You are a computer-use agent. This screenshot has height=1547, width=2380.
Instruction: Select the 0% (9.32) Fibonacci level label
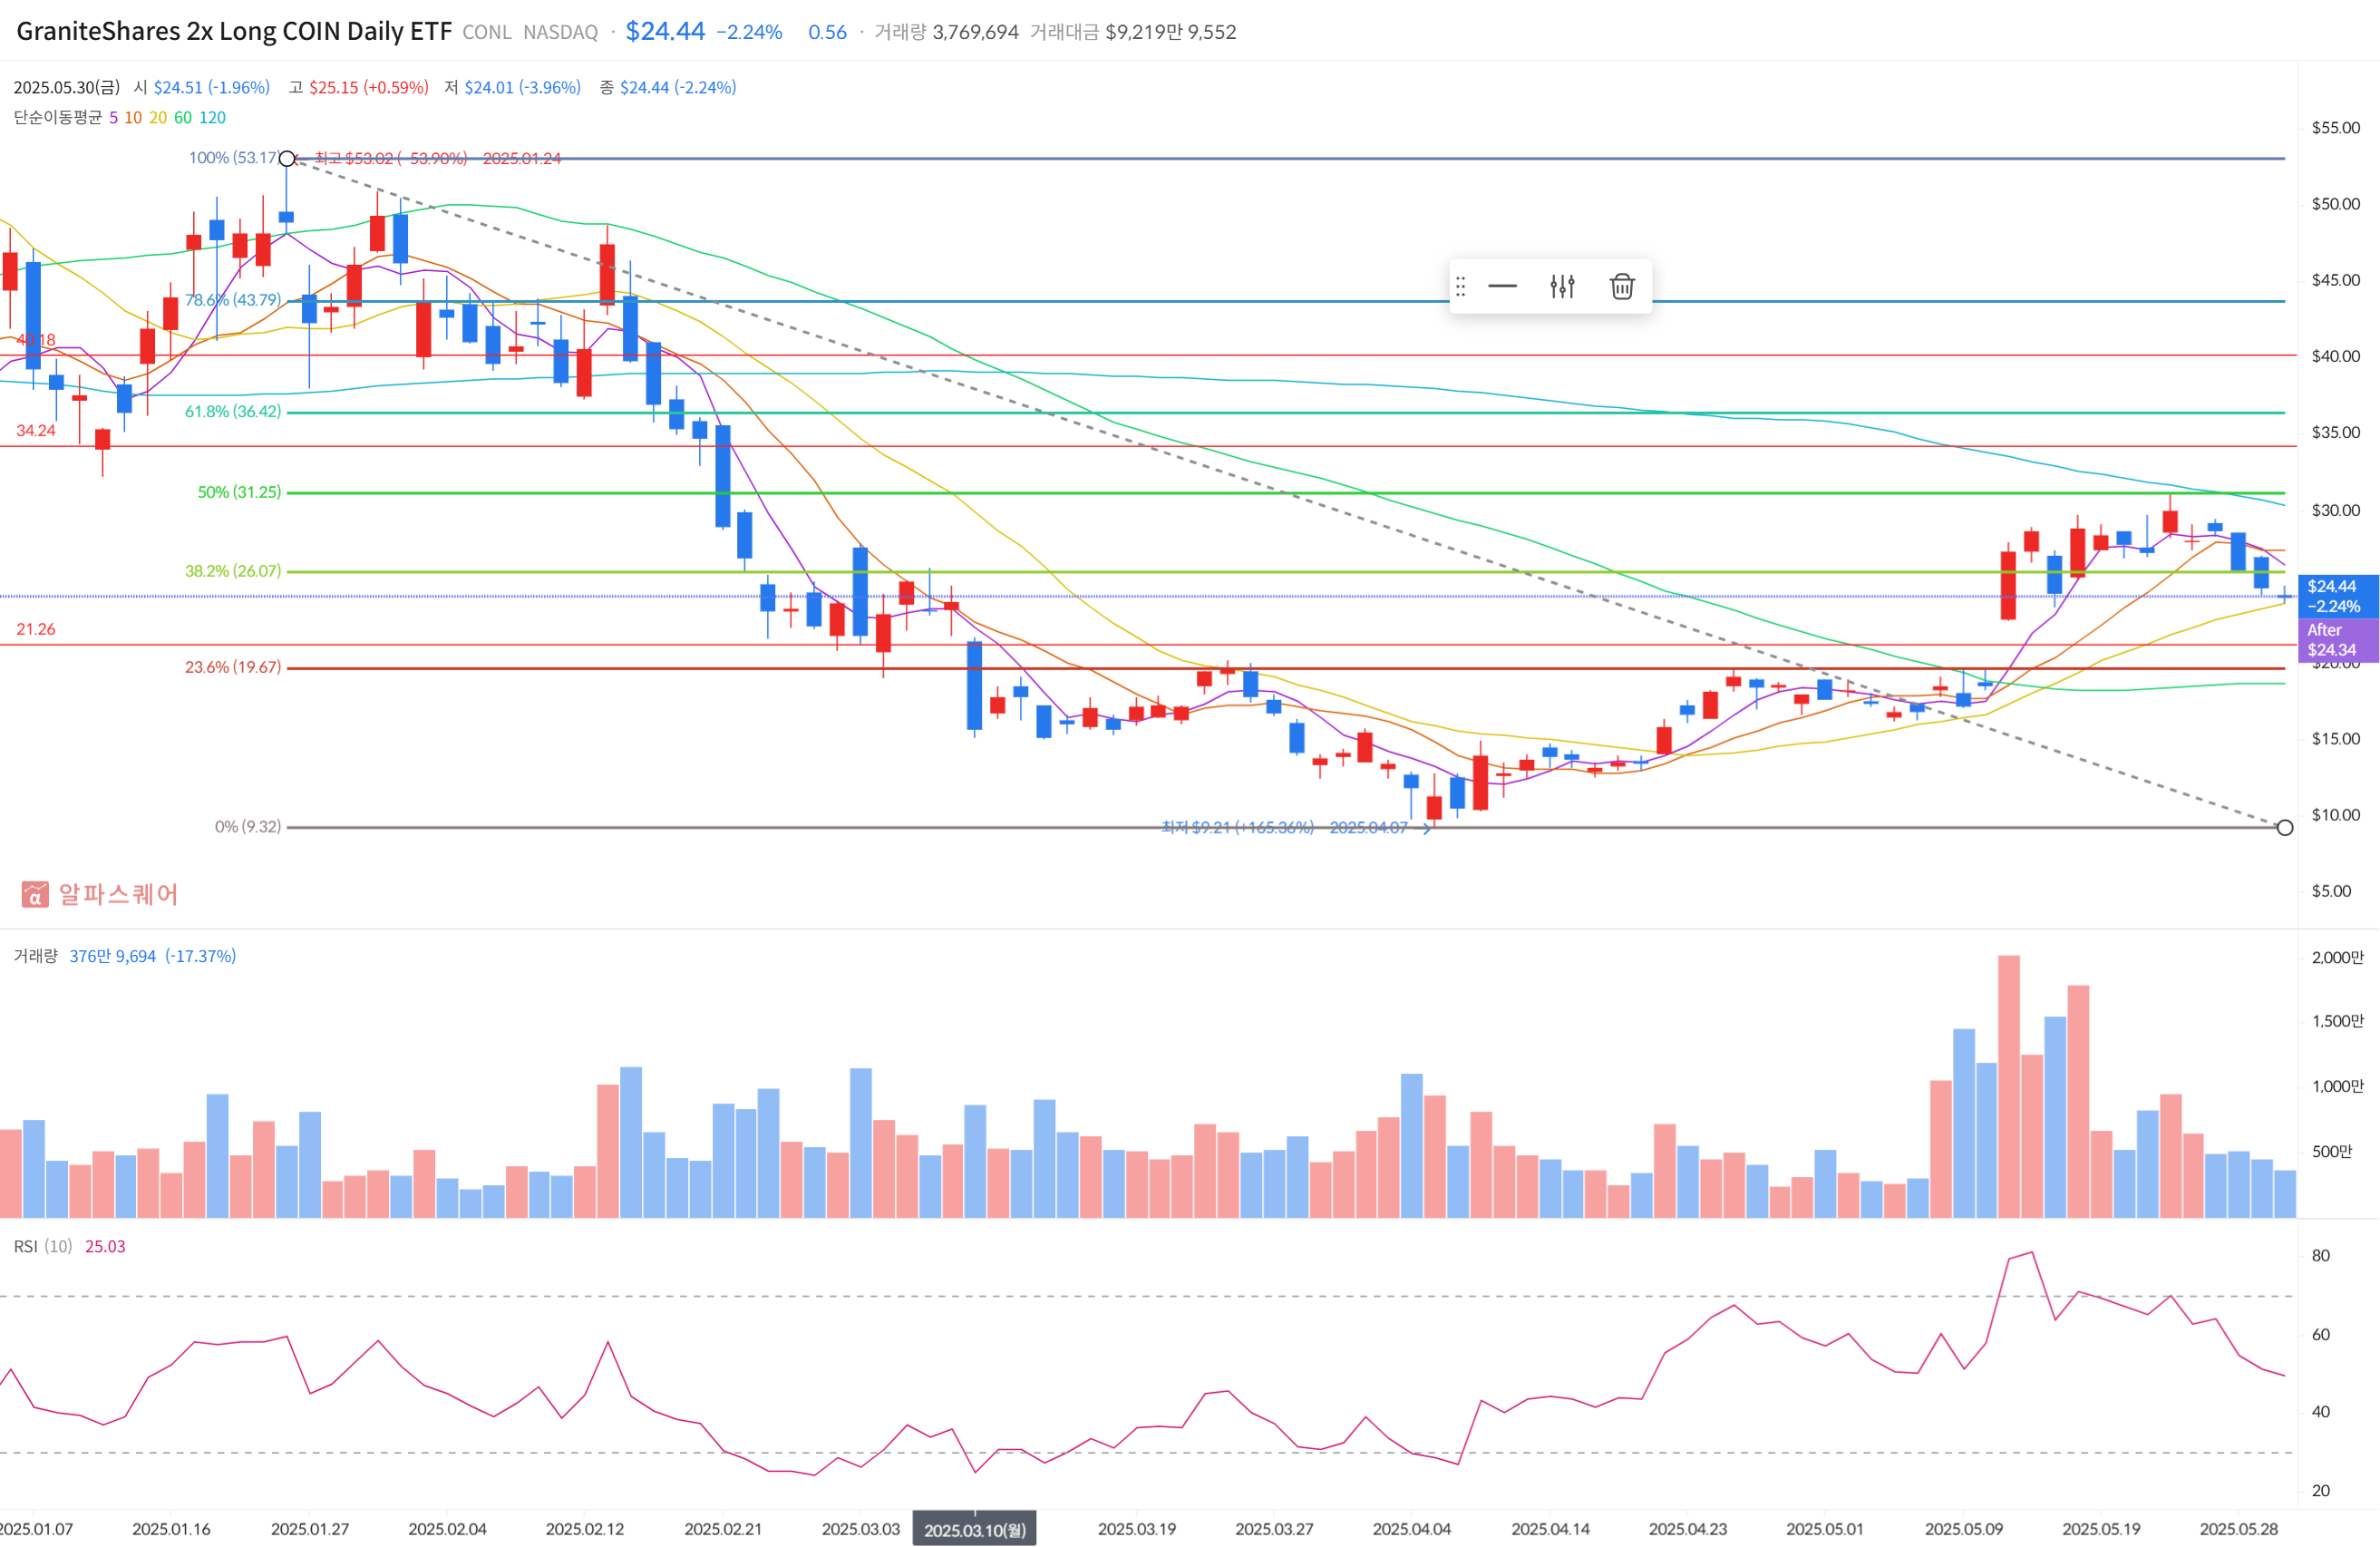pos(248,826)
